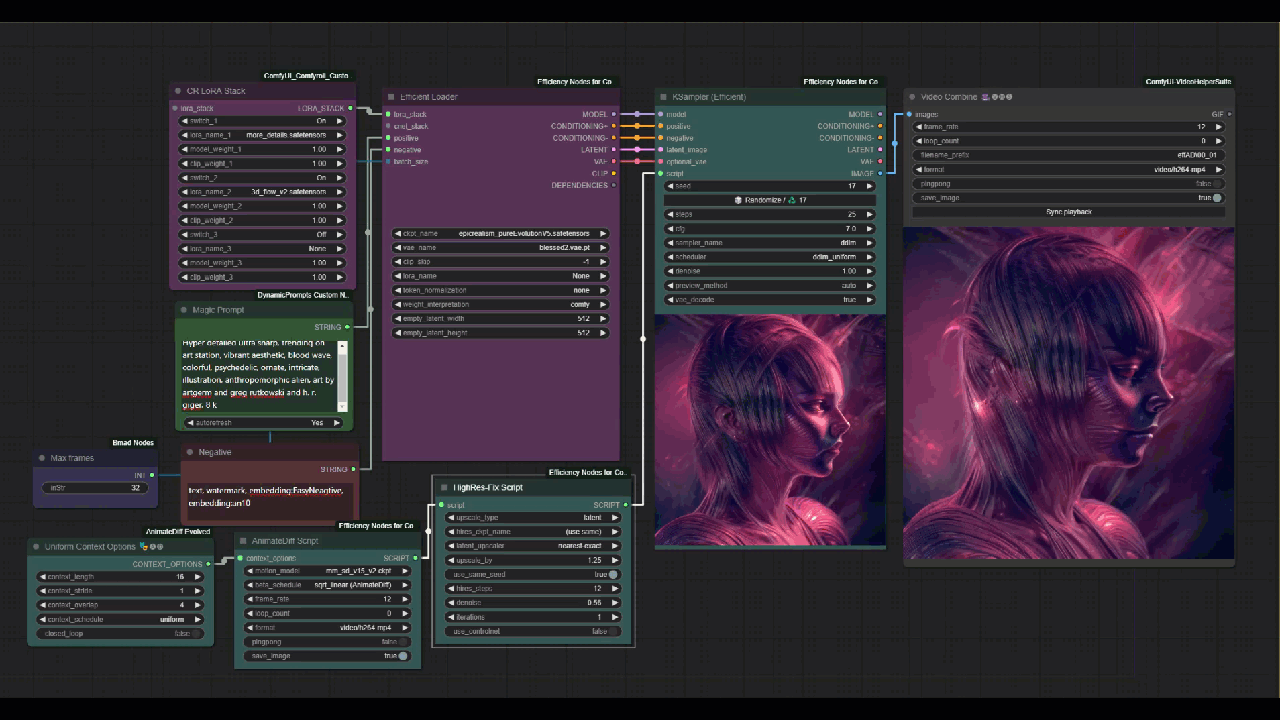Click the film icon beside Video Combine title
The image size is (1280, 720).
(x=986, y=97)
